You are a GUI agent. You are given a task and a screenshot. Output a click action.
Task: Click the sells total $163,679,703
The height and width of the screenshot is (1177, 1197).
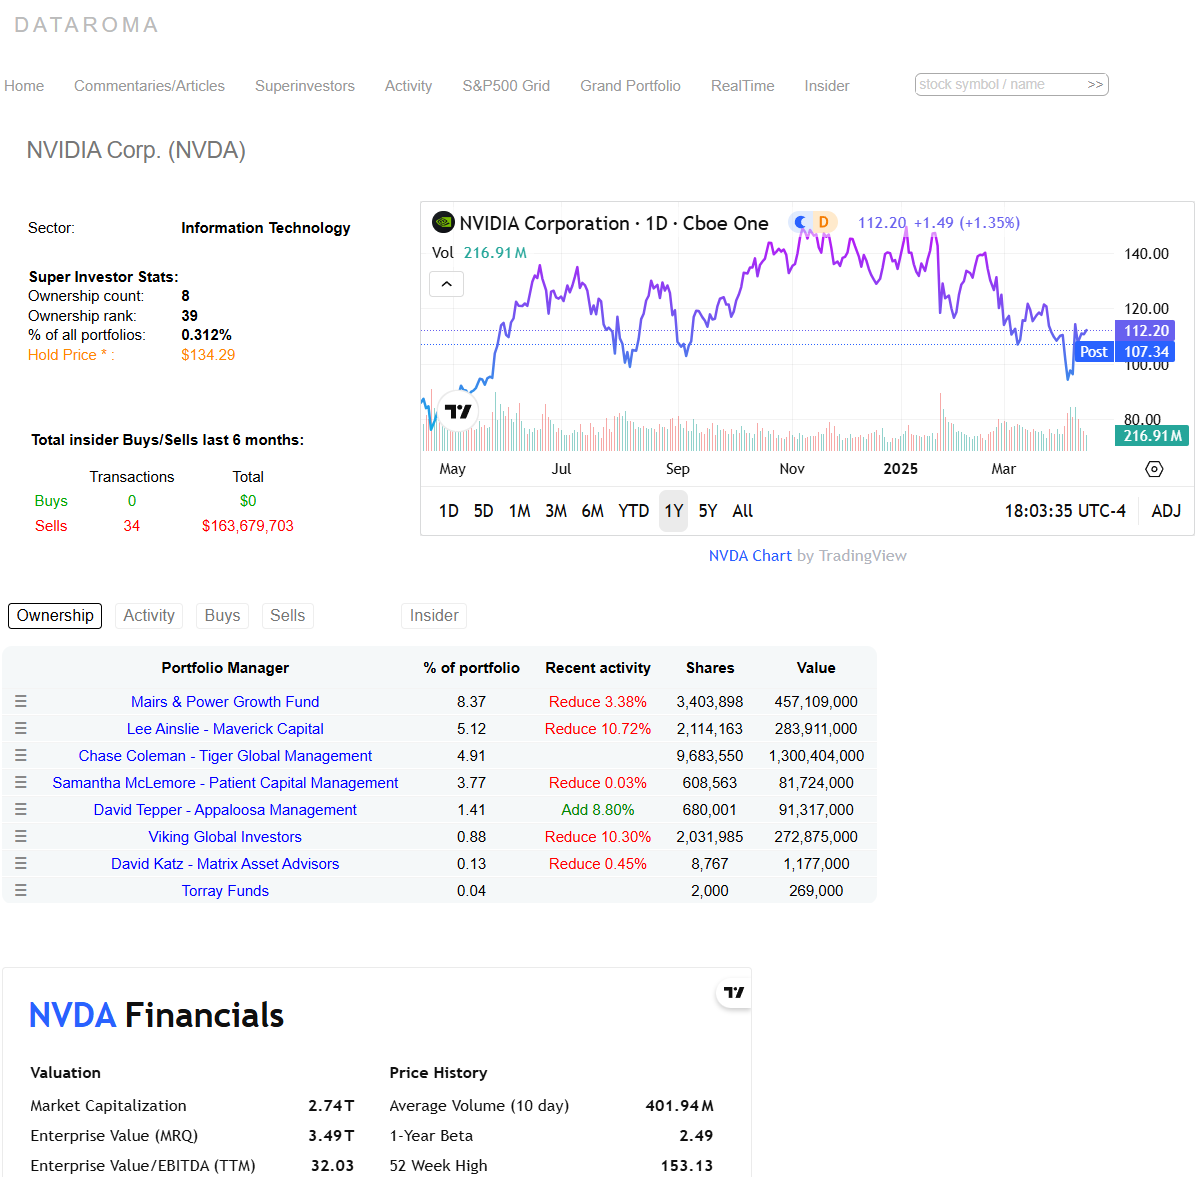247,526
